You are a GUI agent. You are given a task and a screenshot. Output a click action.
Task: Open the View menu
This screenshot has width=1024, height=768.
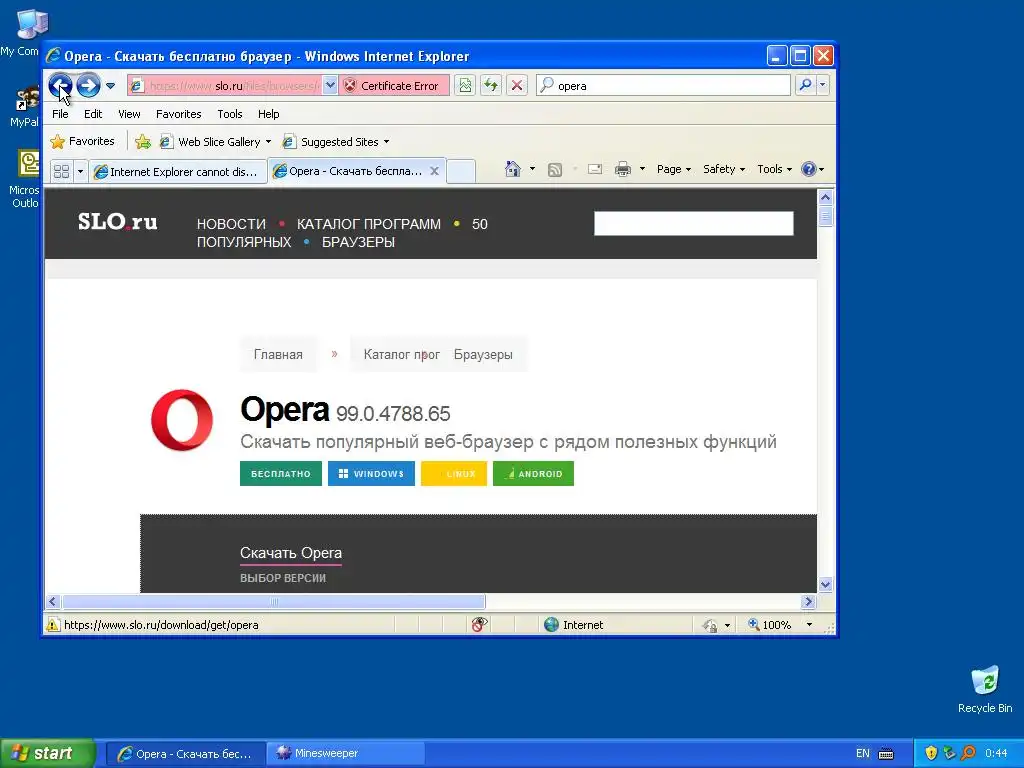click(129, 114)
